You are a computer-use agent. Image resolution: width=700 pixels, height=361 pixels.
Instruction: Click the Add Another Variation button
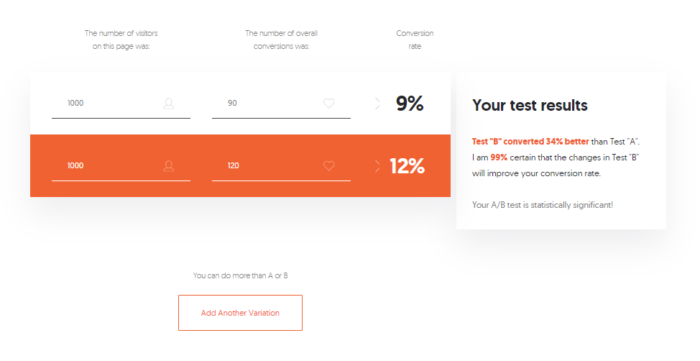click(x=240, y=313)
